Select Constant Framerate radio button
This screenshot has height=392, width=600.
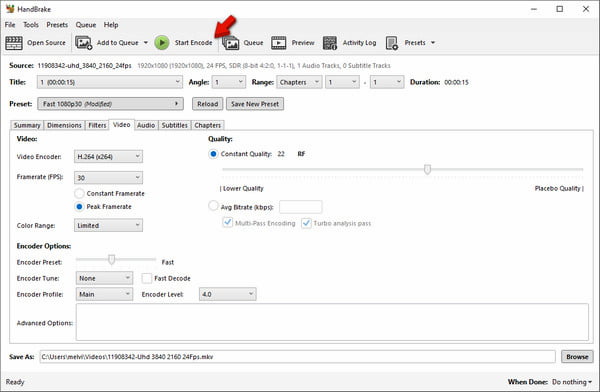click(79, 193)
